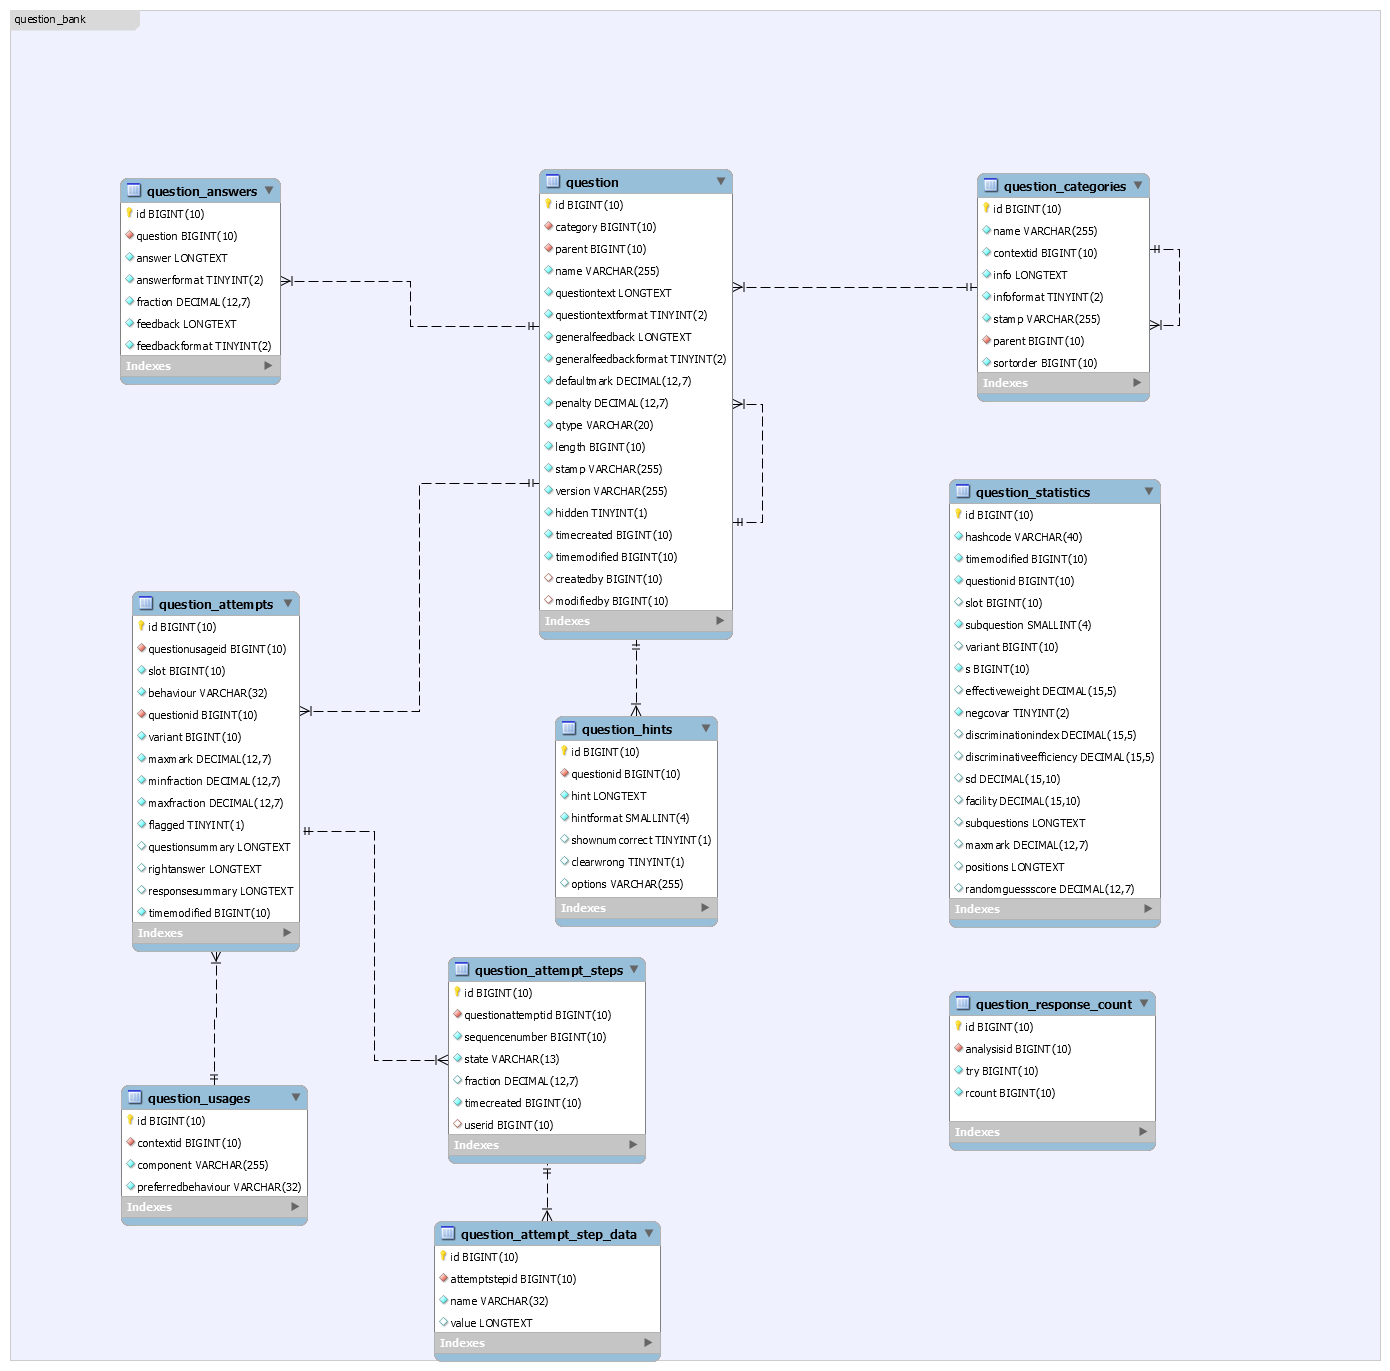Collapse the question table with header arrow

[721, 181]
